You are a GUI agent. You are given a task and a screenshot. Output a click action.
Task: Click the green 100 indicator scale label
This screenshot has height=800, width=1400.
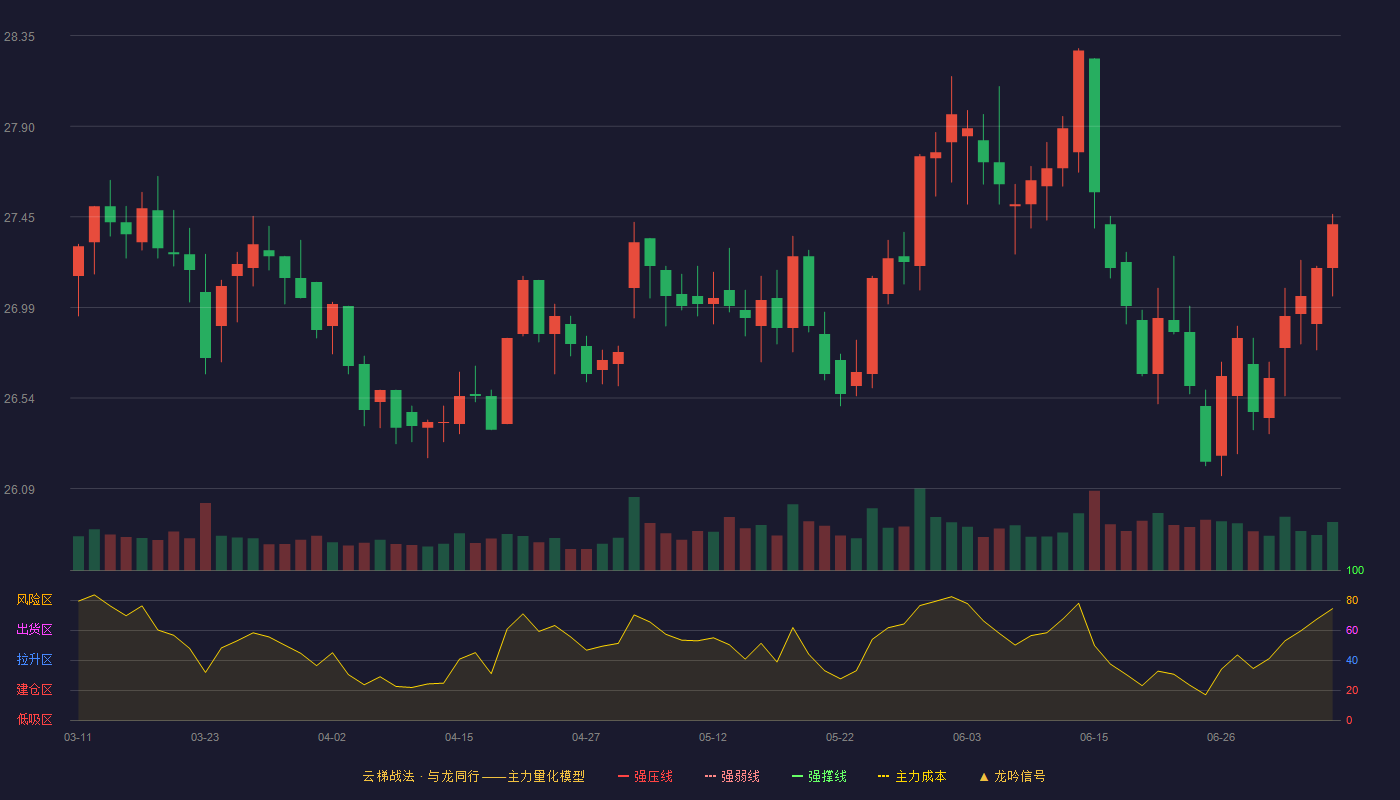pos(1355,570)
